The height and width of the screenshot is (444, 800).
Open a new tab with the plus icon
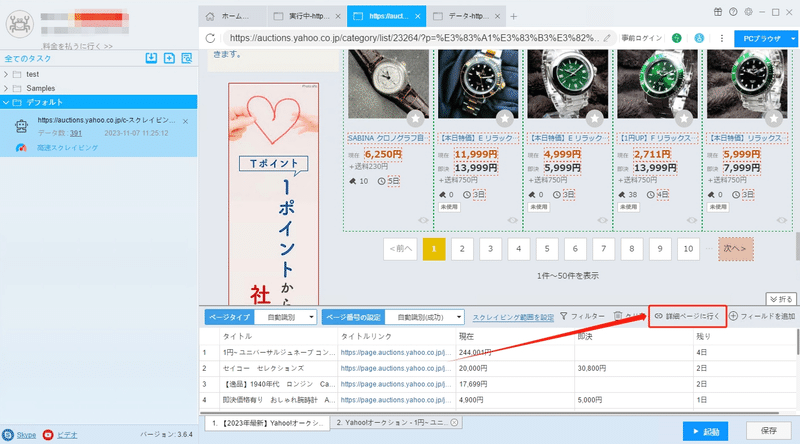[x=514, y=16]
